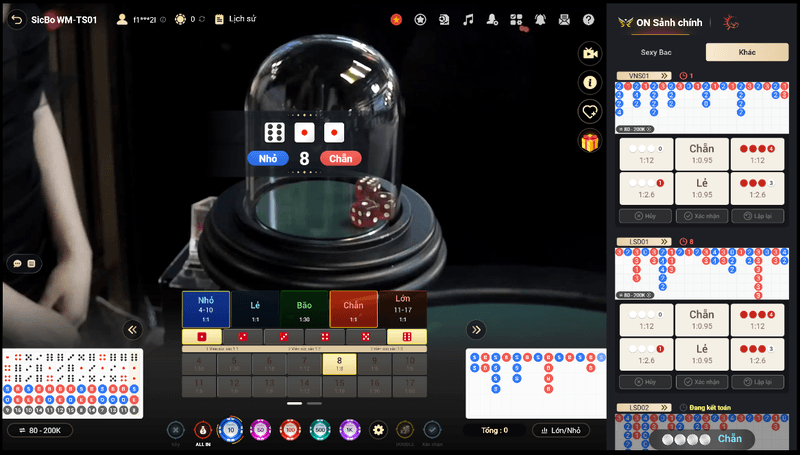800x455 pixels.
Task: Switch to the Sexy Bac tab
Action: (x=656, y=52)
